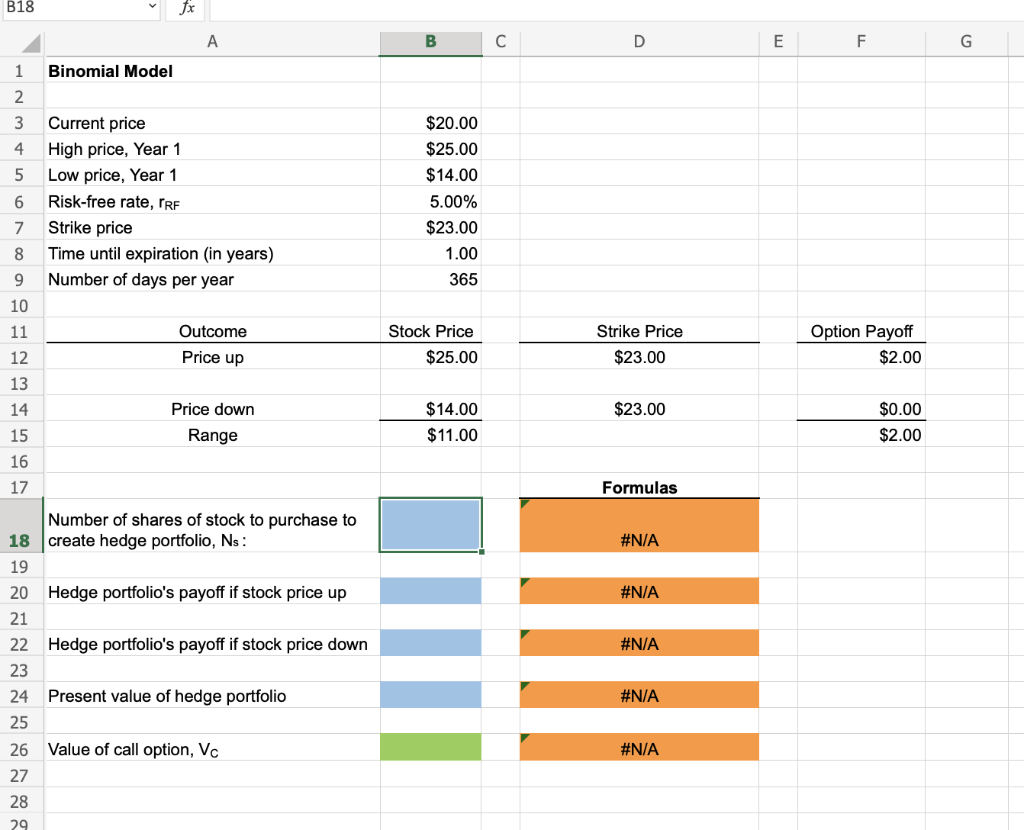
Task: Click the green error indicator on cell D18
Action: point(524,503)
